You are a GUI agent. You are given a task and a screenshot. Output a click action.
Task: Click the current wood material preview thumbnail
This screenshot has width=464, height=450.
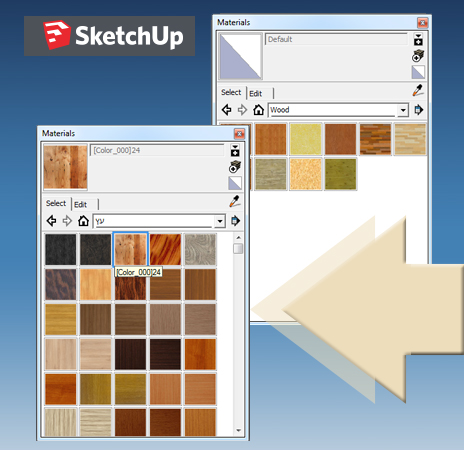click(x=65, y=167)
